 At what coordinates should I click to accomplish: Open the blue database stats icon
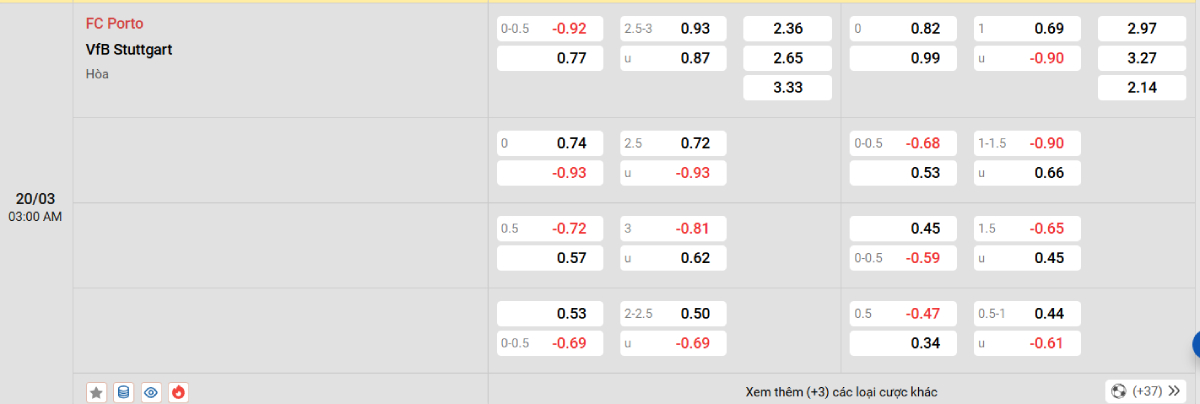pyautogui.click(x=123, y=392)
